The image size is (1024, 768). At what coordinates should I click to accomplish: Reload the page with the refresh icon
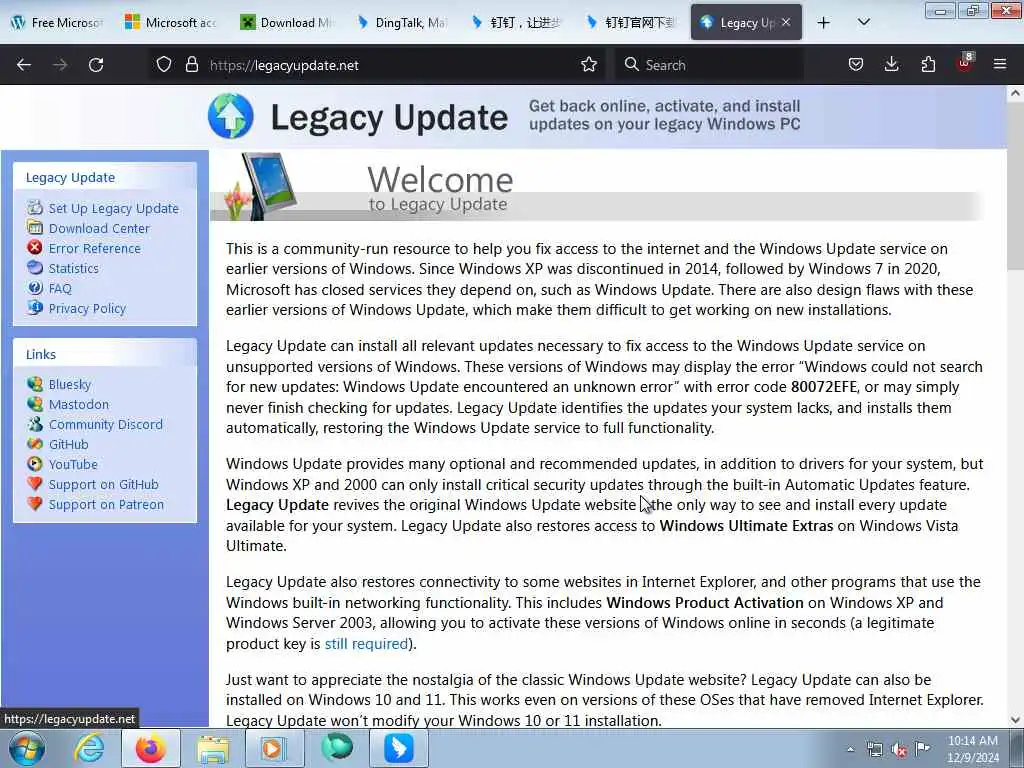[x=96, y=65]
